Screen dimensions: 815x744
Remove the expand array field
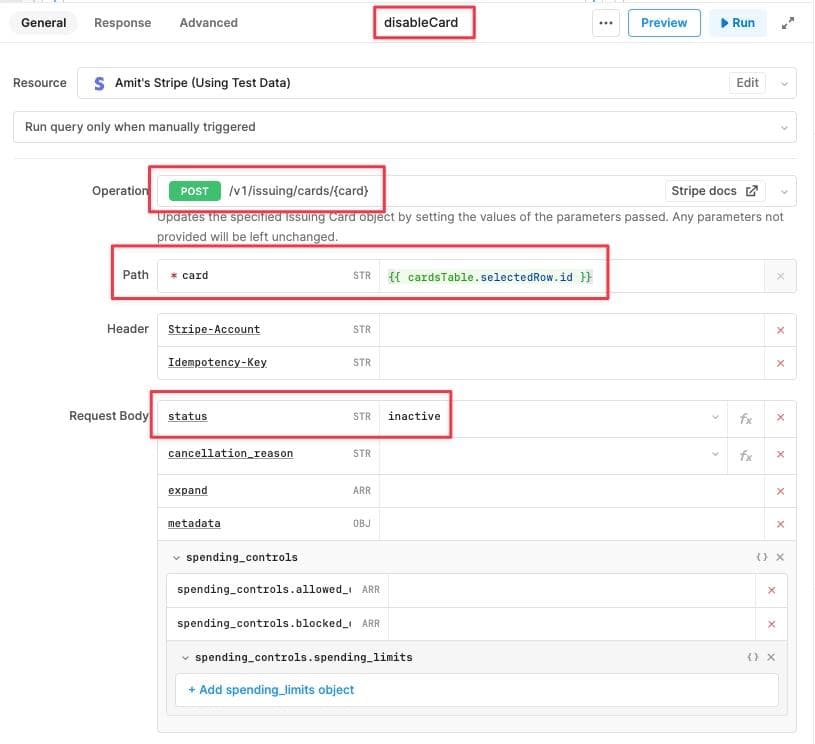click(779, 491)
